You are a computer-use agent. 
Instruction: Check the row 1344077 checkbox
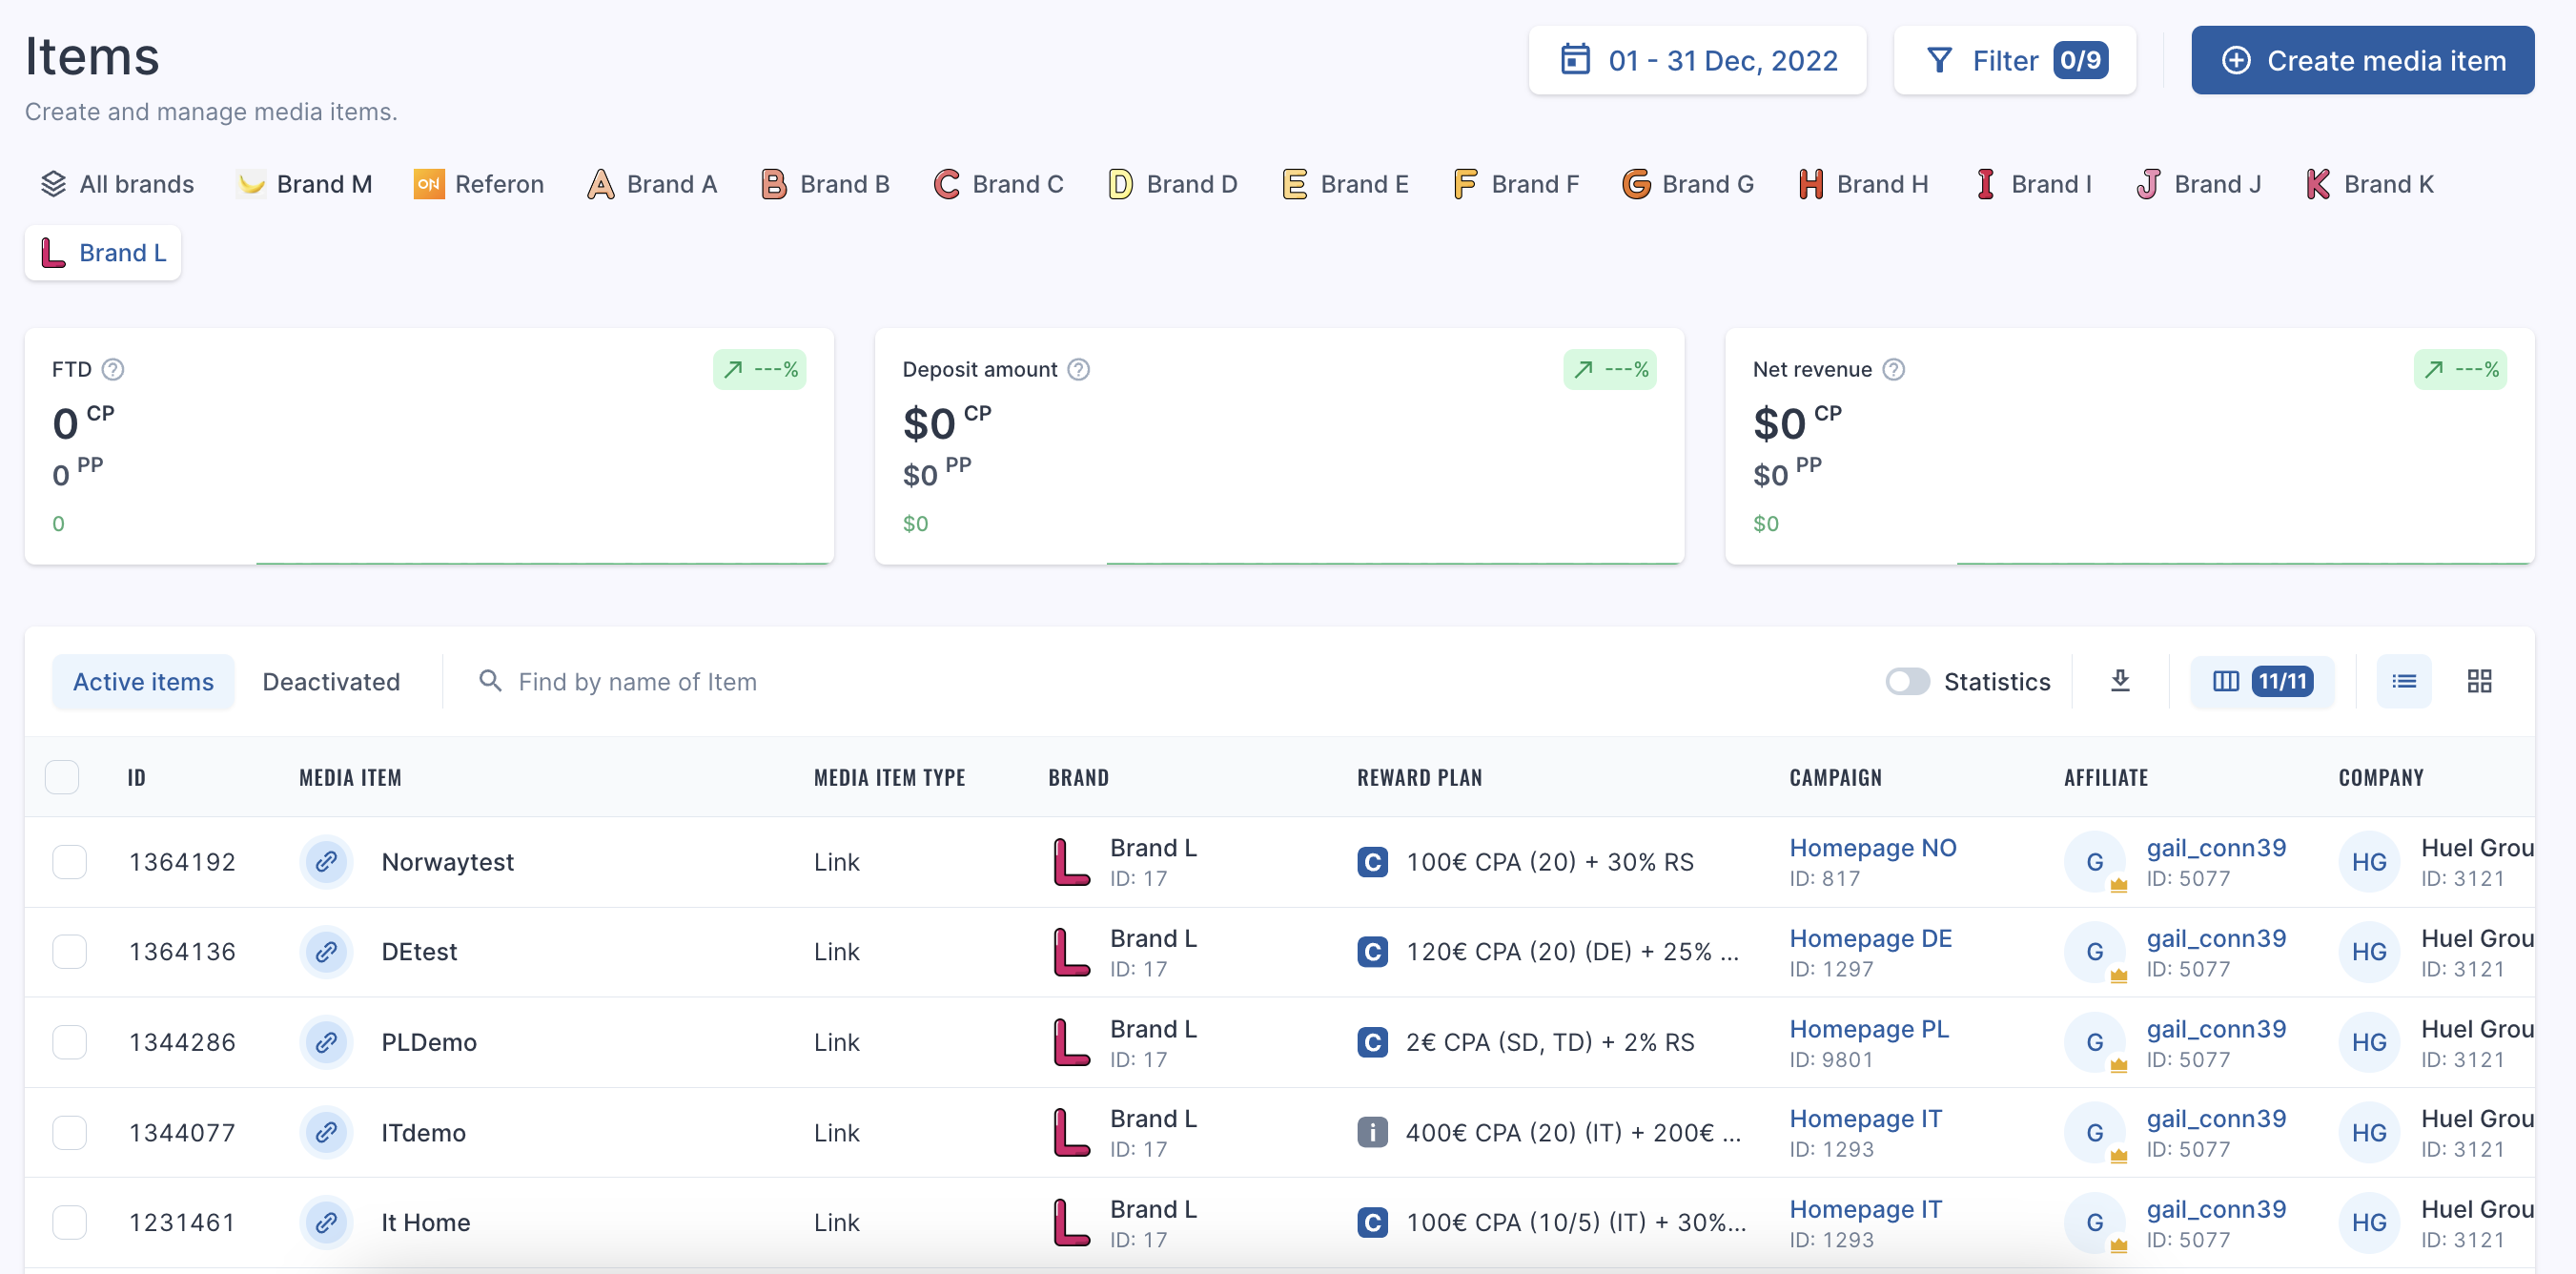point(69,1132)
